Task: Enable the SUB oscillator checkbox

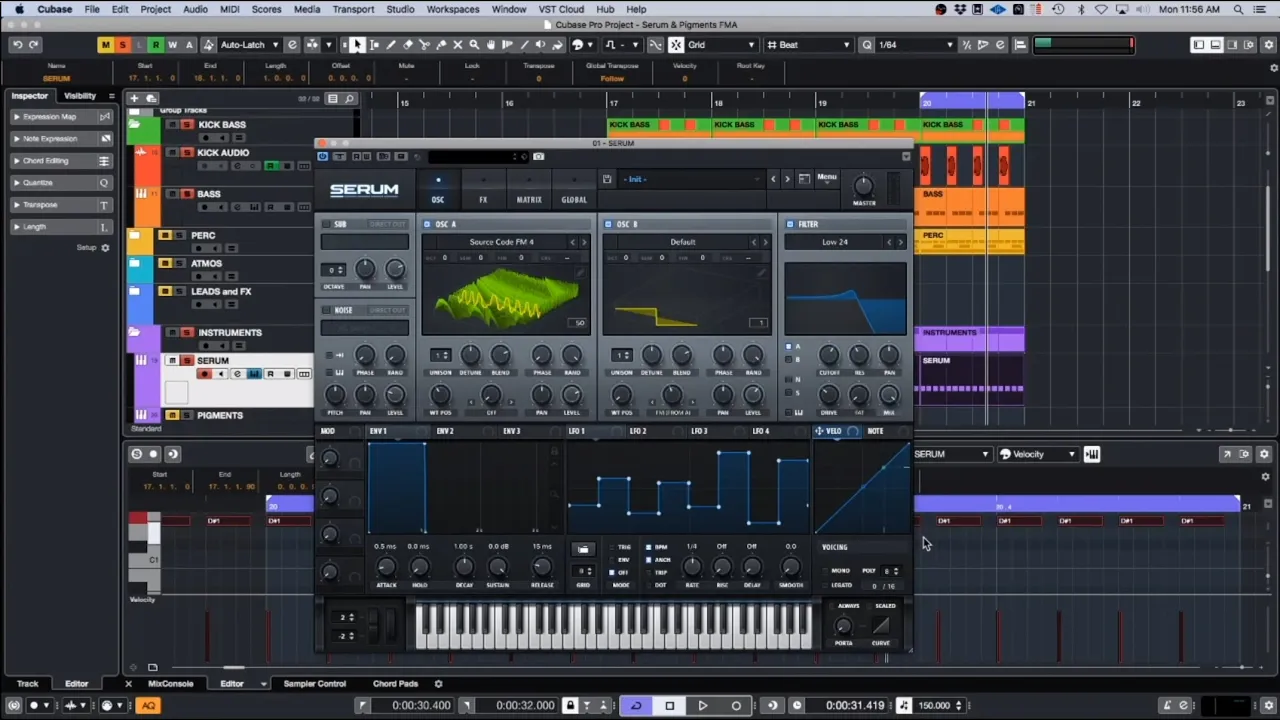Action: tap(326, 224)
